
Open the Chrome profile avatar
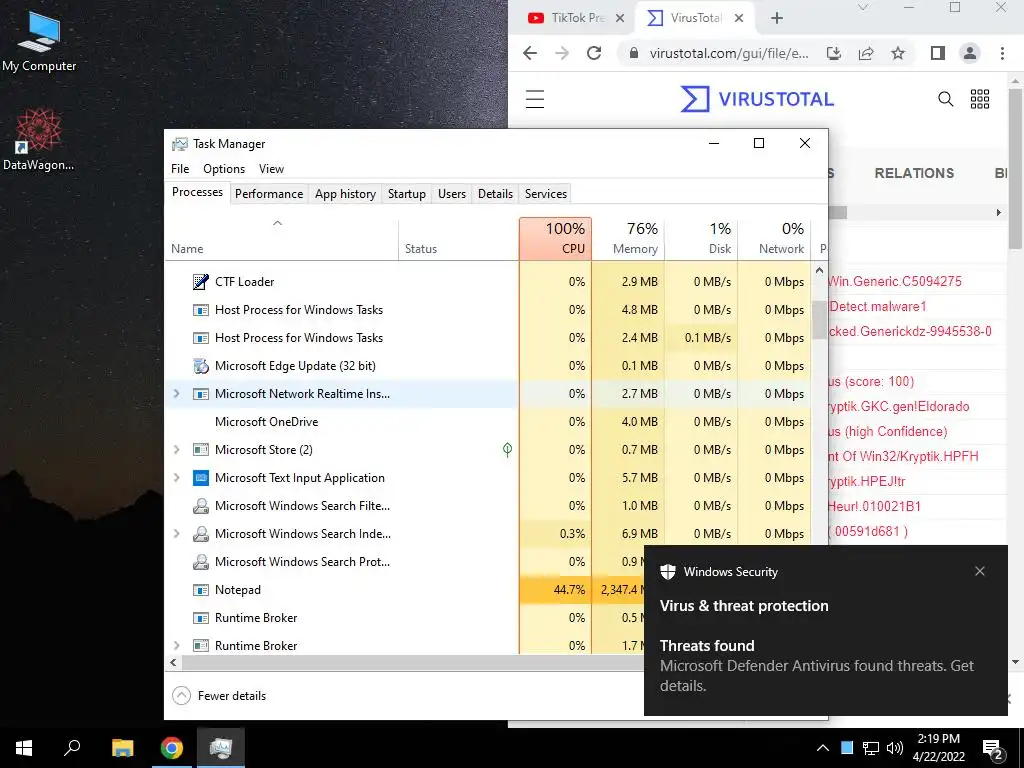pyautogui.click(x=970, y=53)
